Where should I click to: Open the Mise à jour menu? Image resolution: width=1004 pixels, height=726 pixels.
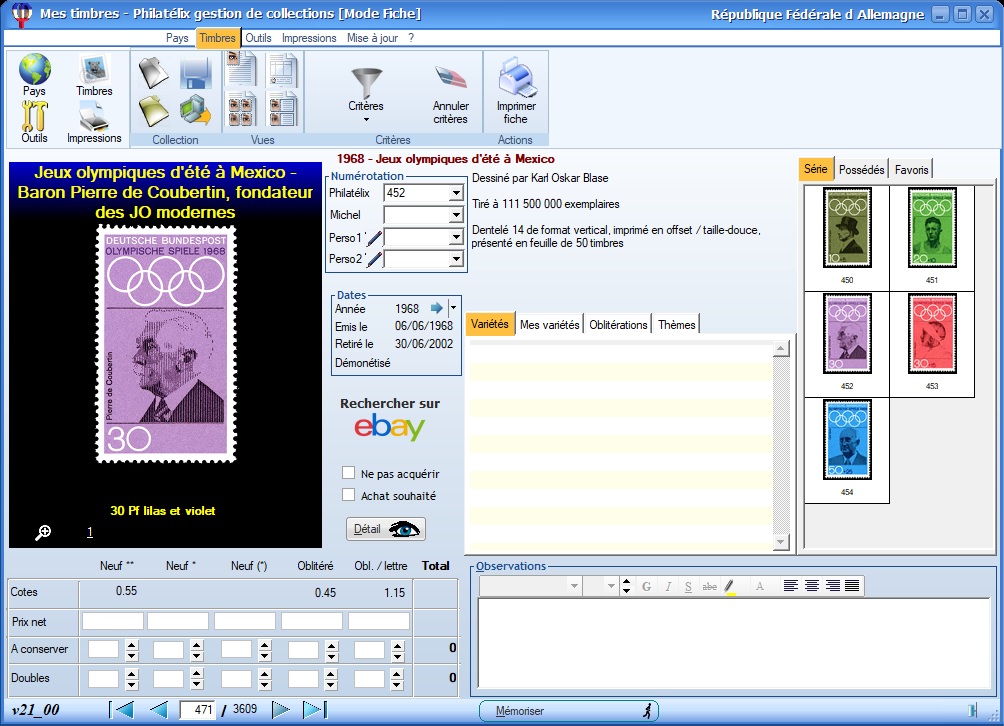pyautogui.click(x=373, y=38)
